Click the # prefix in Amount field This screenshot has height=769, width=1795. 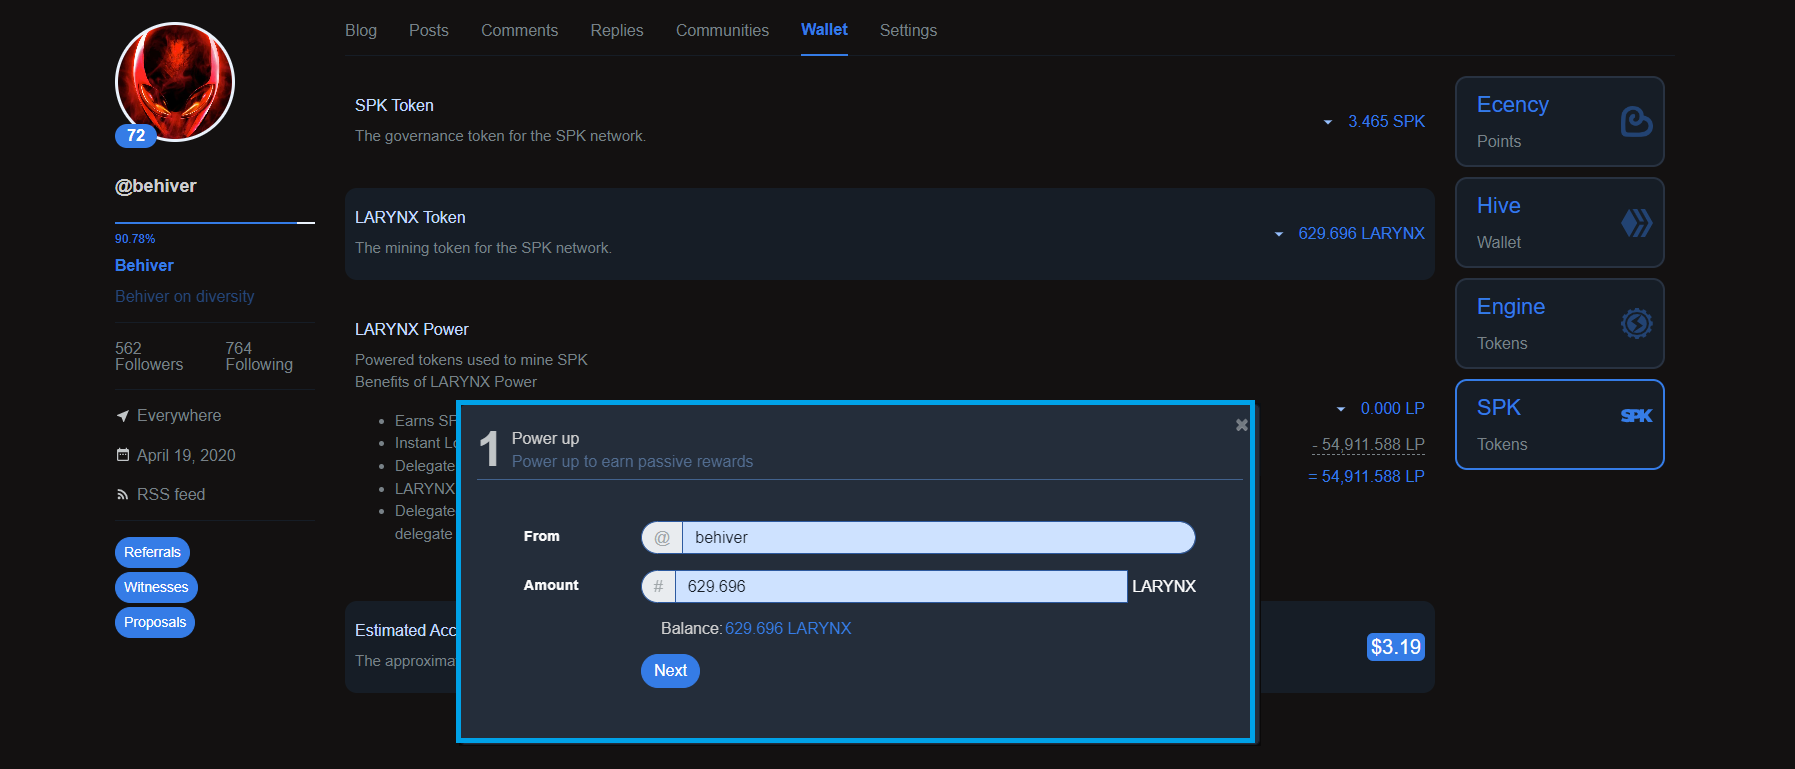pyautogui.click(x=658, y=586)
